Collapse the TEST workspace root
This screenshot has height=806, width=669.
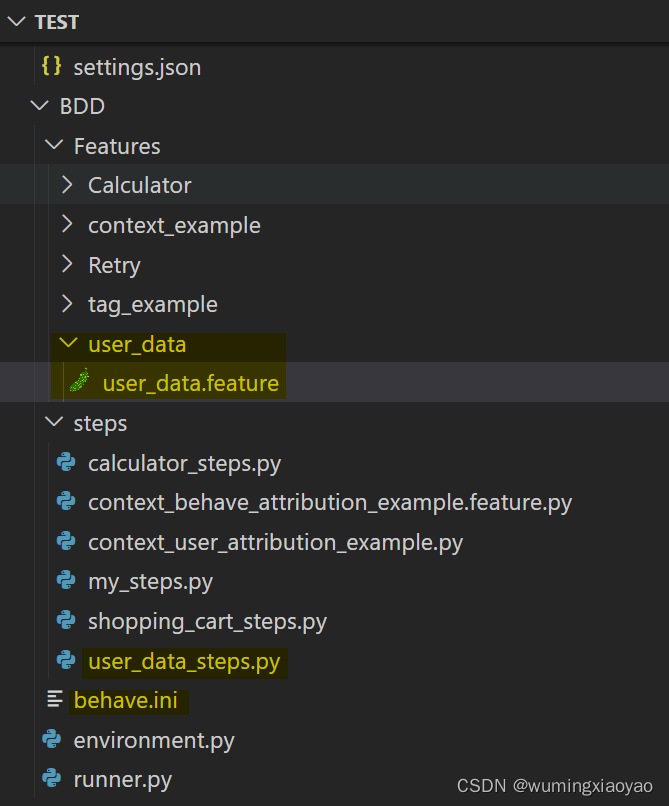tap(14, 21)
